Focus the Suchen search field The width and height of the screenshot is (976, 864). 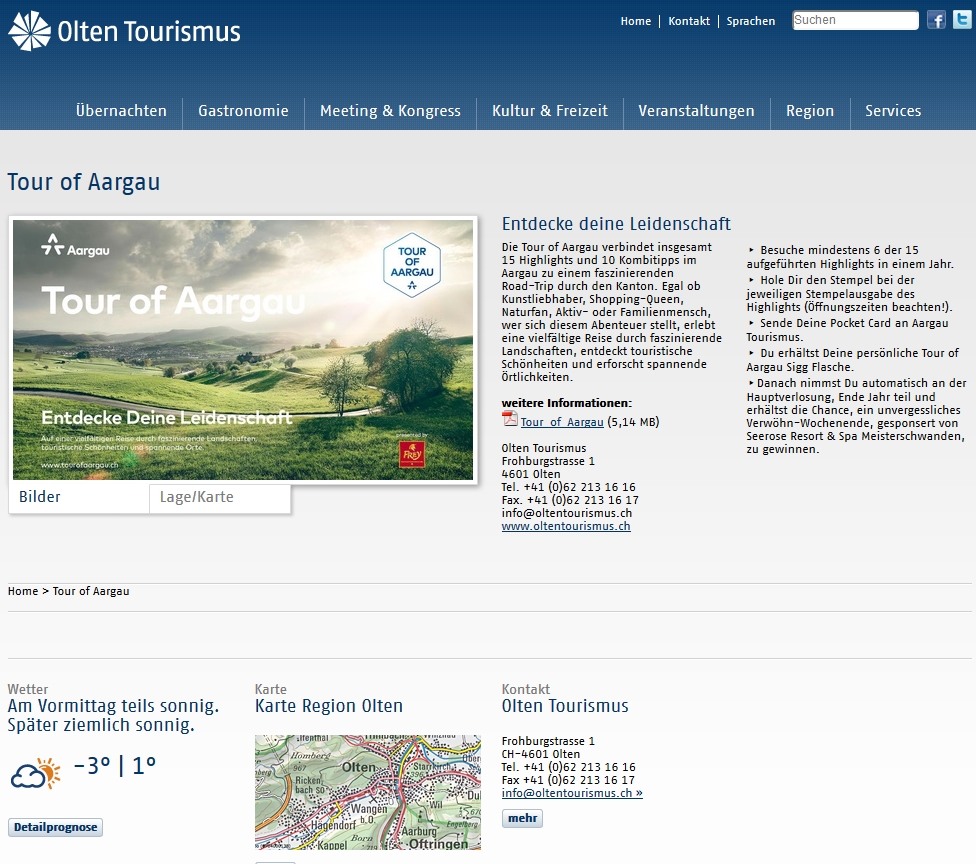click(855, 20)
